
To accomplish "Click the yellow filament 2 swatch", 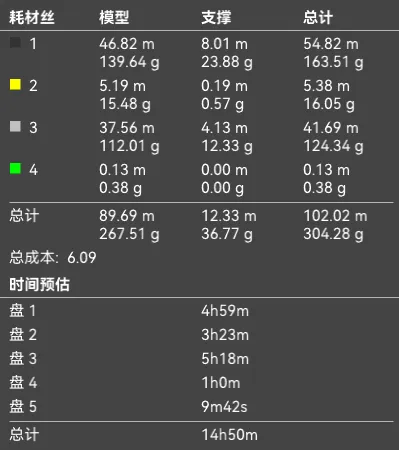I will tap(15, 84).
